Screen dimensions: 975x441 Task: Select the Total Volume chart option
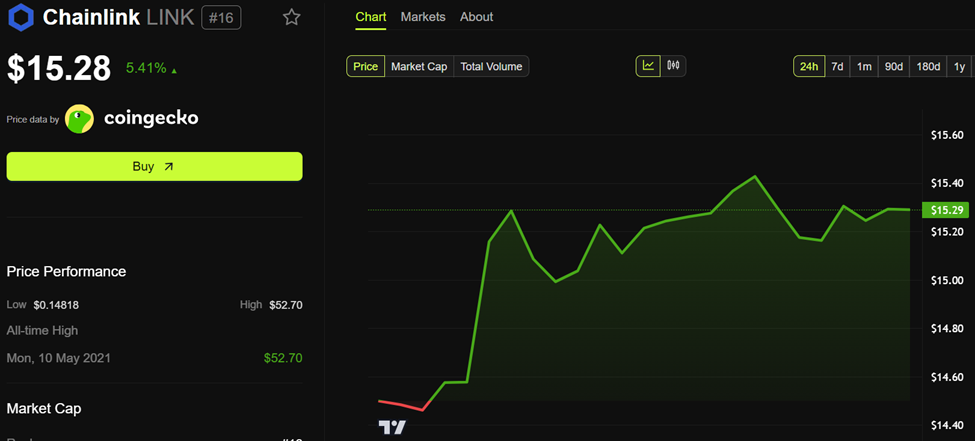click(491, 66)
